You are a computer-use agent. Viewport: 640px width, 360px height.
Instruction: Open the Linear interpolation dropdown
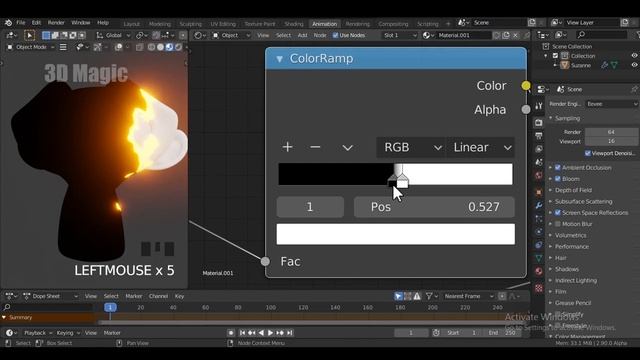coord(480,147)
